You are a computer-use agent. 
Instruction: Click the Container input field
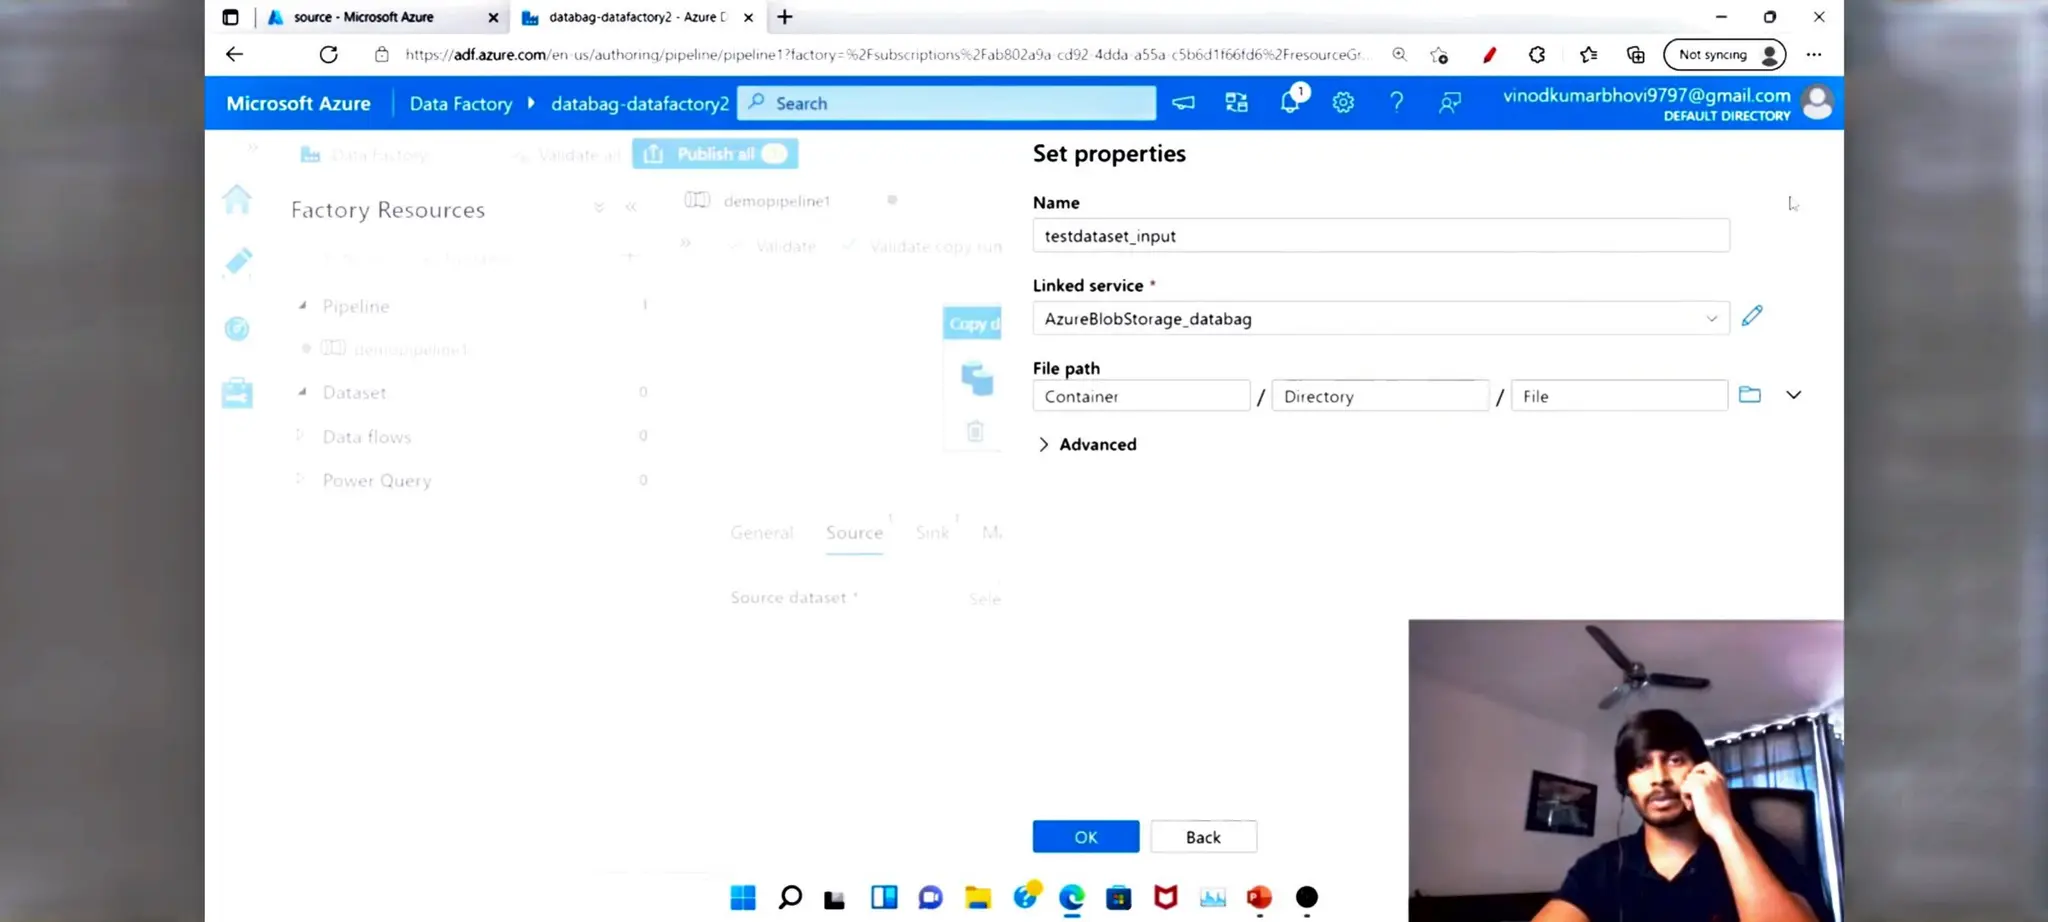click(1141, 396)
